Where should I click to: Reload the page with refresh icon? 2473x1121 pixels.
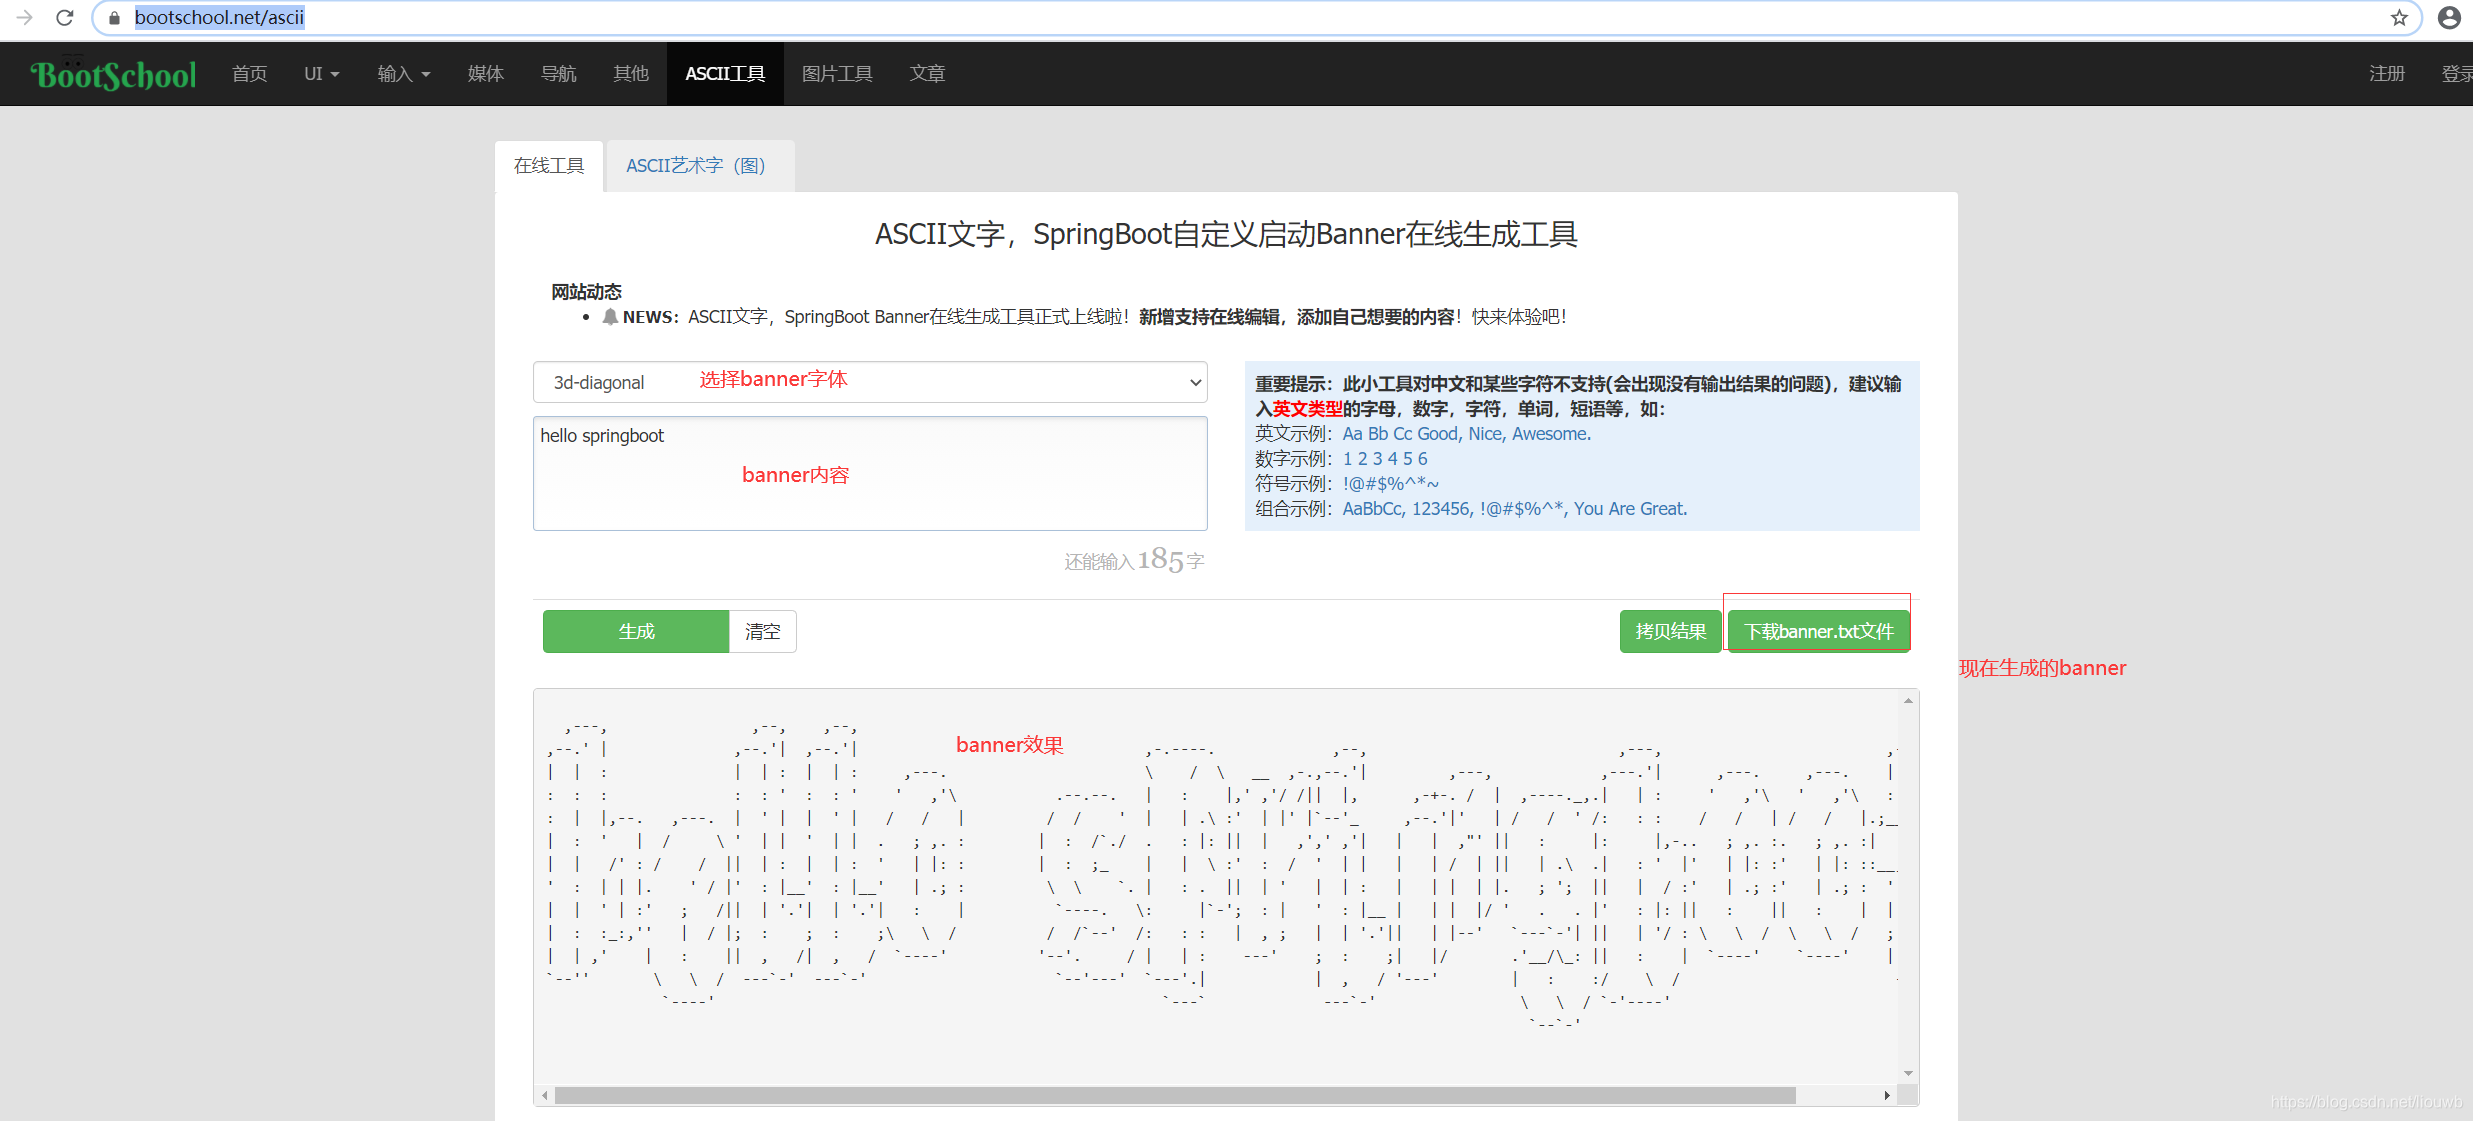click(x=65, y=17)
